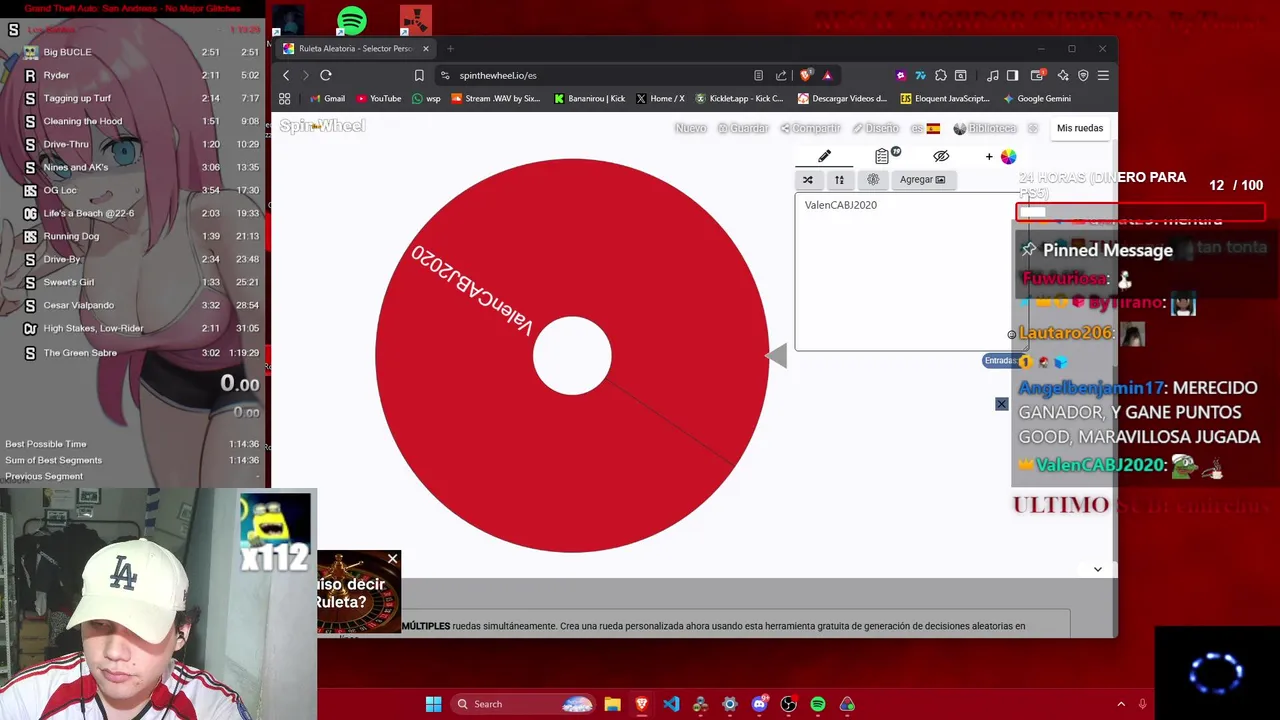Open the Brave VPN shield icon
This screenshot has width=1280, height=720.
pyautogui.click(x=1083, y=75)
